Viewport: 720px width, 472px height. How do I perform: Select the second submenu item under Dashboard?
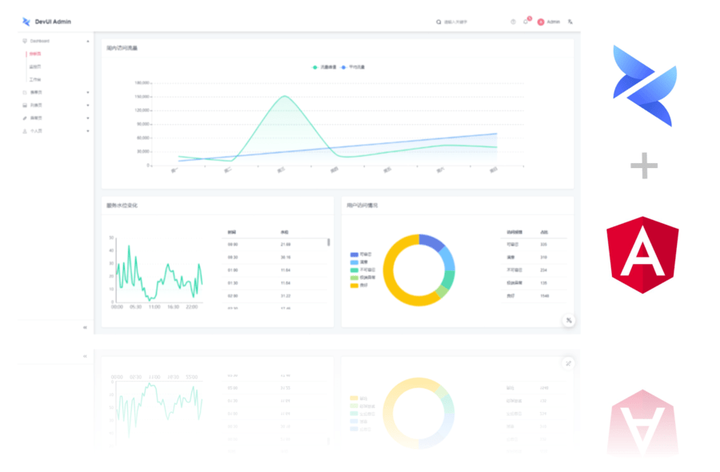click(35, 67)
